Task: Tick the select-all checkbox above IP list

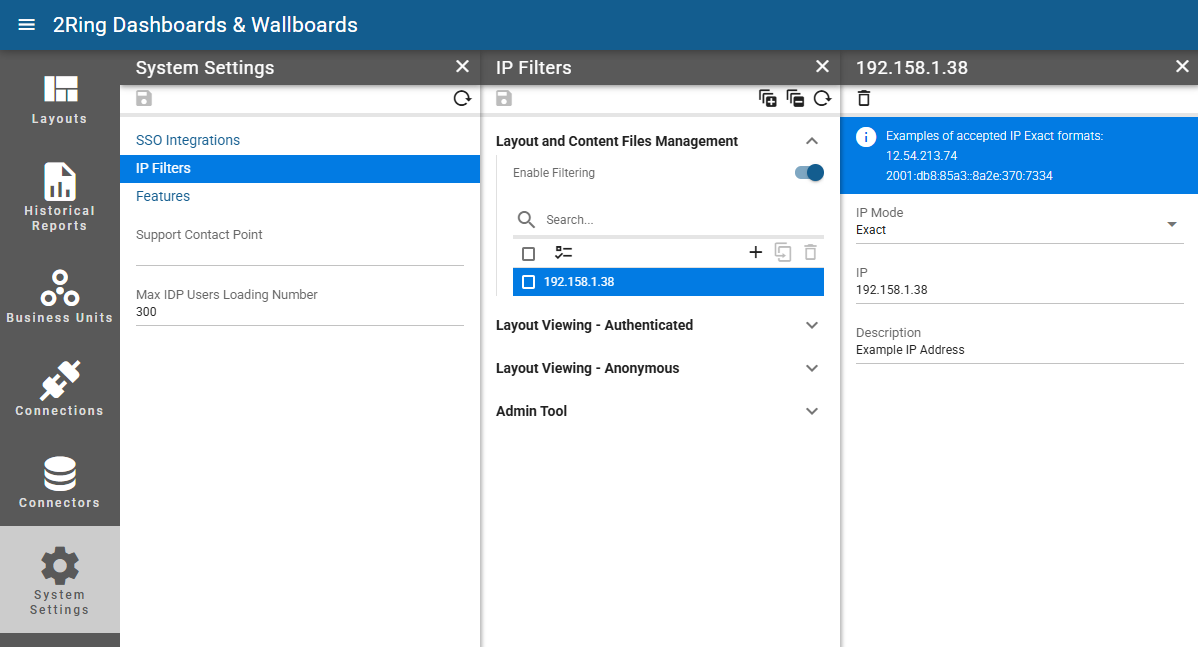Action: [528, 253]
